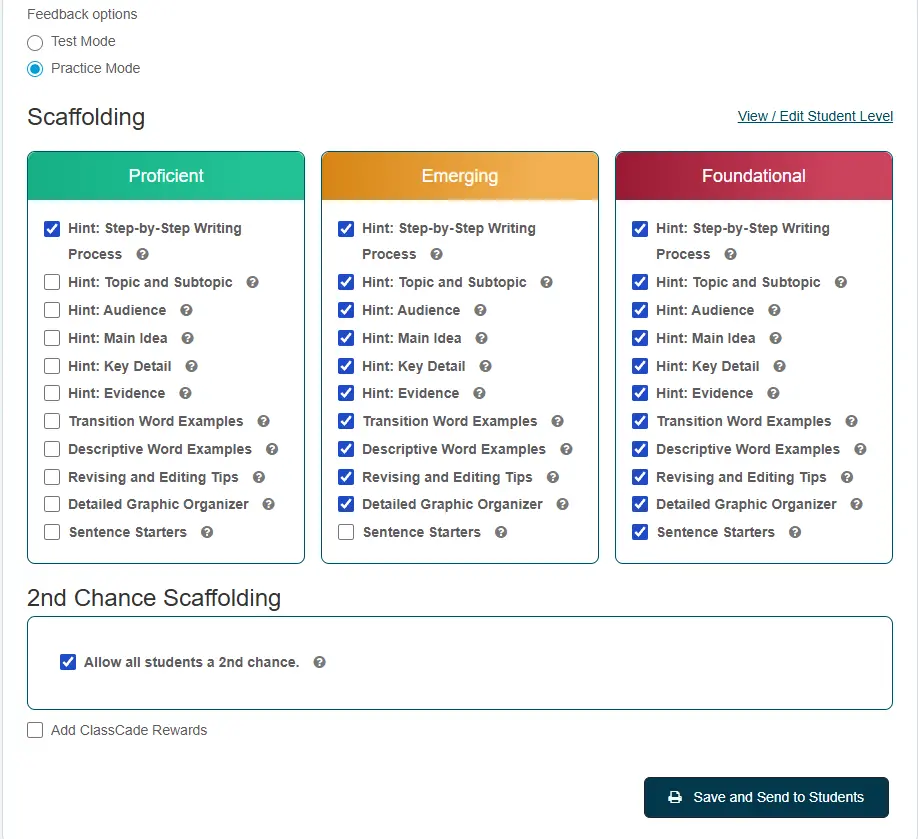Enable Proficient Sentence Starters checkbox

52,532
